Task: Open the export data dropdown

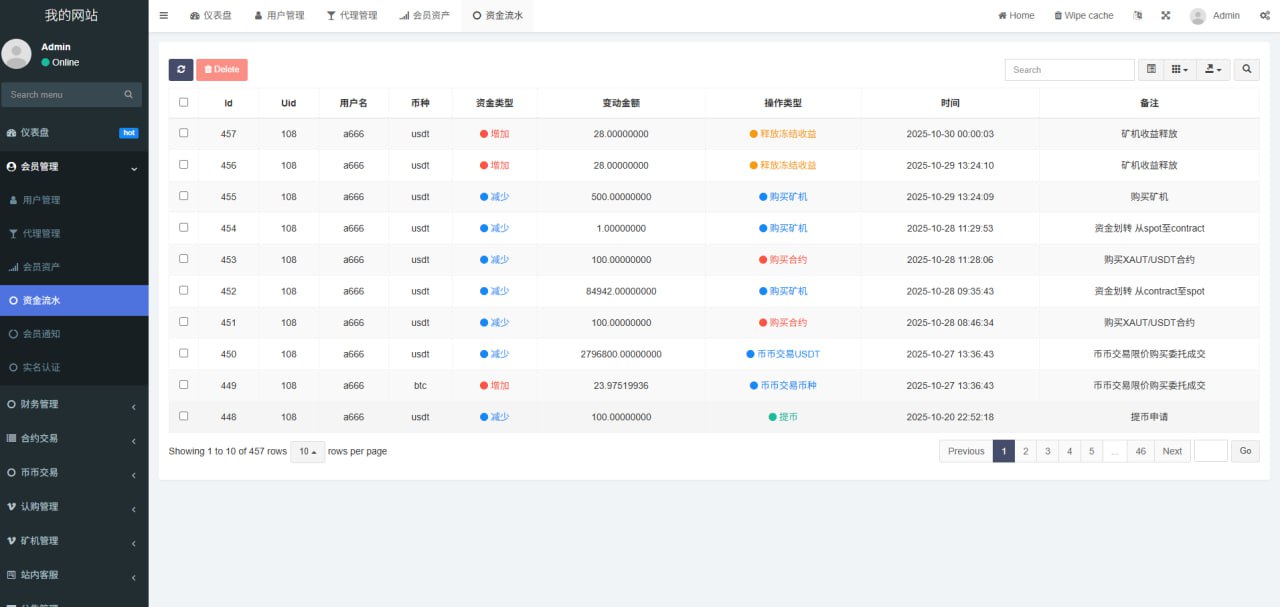Action: [1214, 70]
